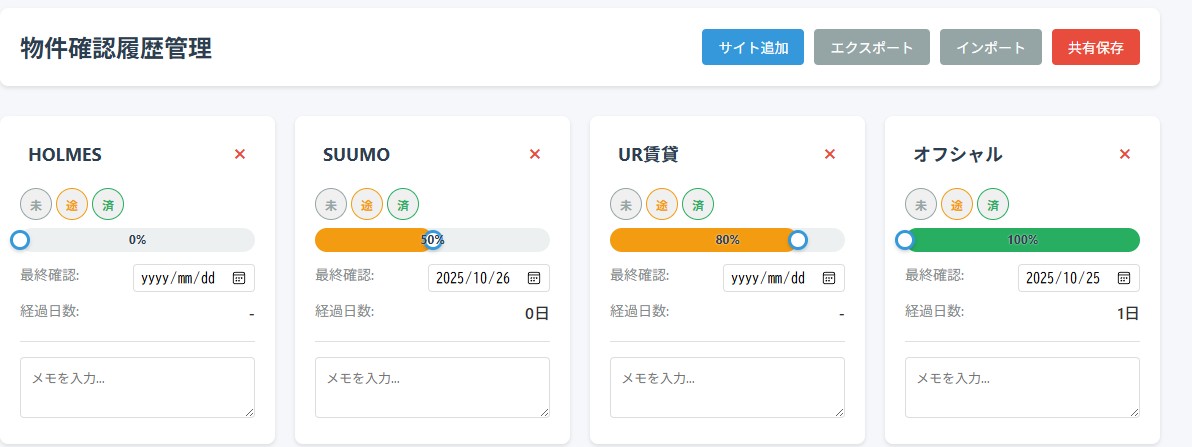
Task: Focus the オフシャル memo input box
Action: [1022, 387]
